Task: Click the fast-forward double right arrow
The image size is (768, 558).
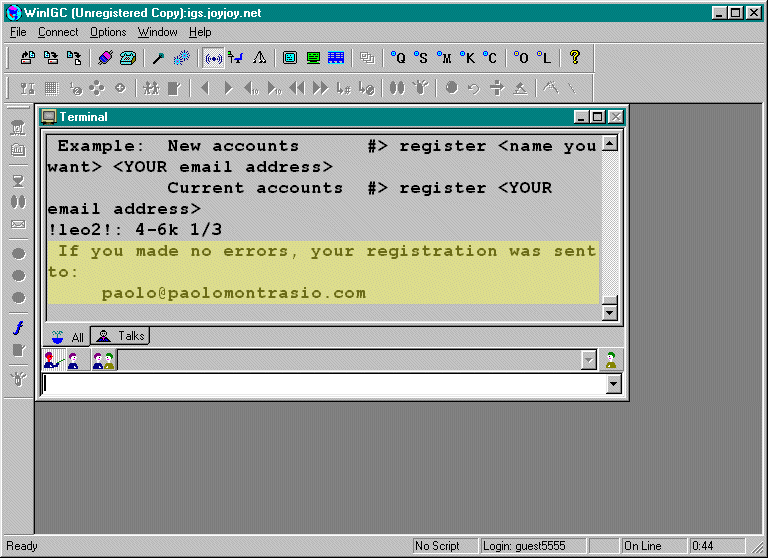Action: (320, 88)
